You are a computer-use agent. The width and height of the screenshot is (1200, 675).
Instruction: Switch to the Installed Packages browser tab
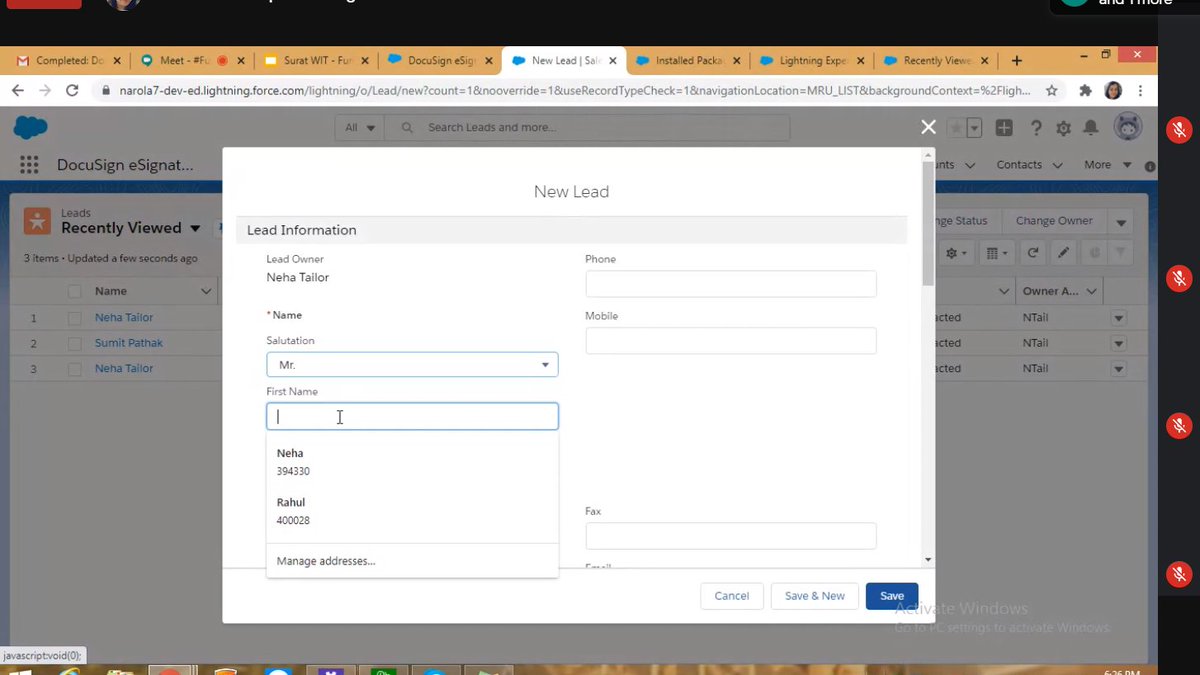pos(688,60)
